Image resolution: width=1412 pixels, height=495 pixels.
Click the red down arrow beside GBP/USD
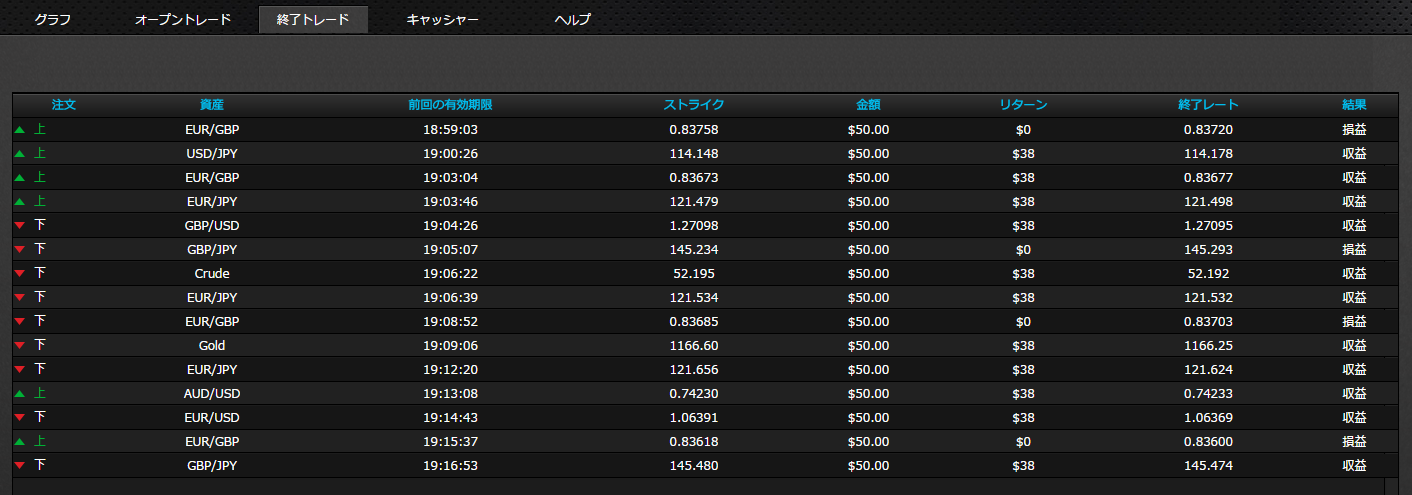click(19, 226)
